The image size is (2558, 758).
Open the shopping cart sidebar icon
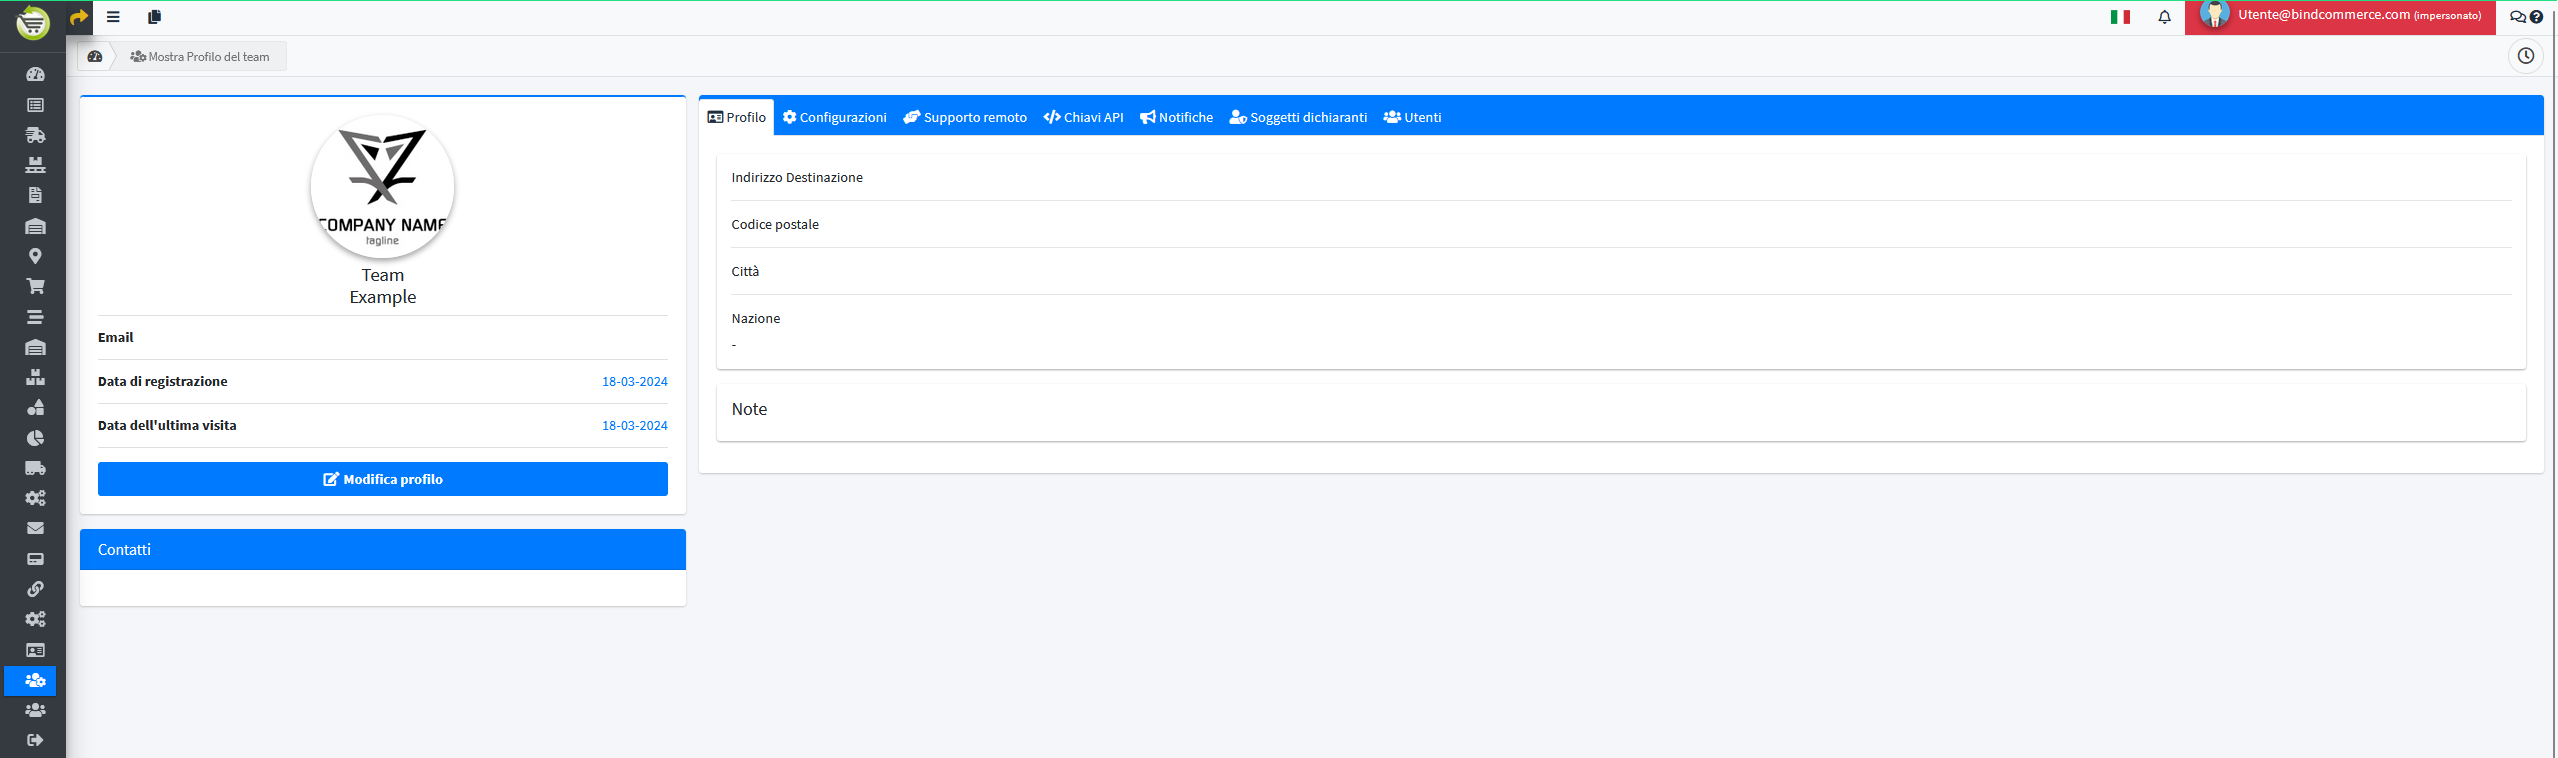[35, 286]
